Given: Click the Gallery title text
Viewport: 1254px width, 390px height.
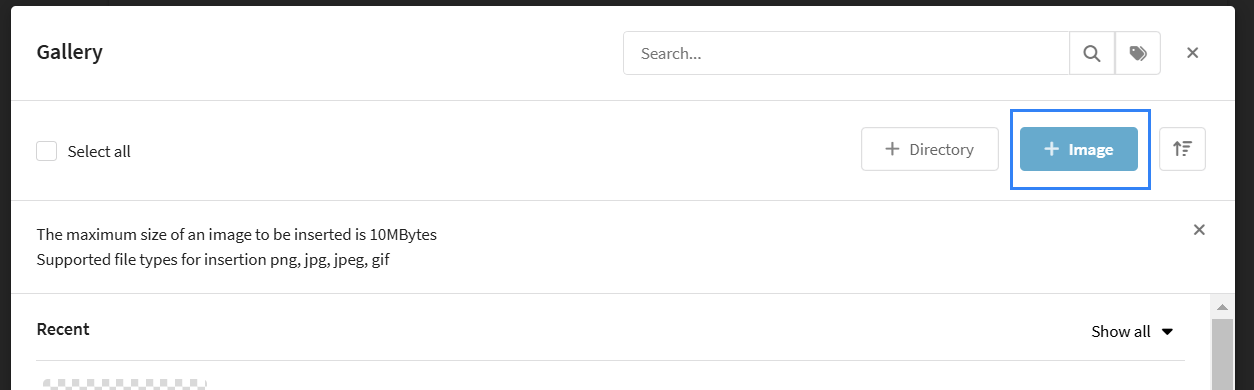Looking at the screenshot, I should 70,52.
